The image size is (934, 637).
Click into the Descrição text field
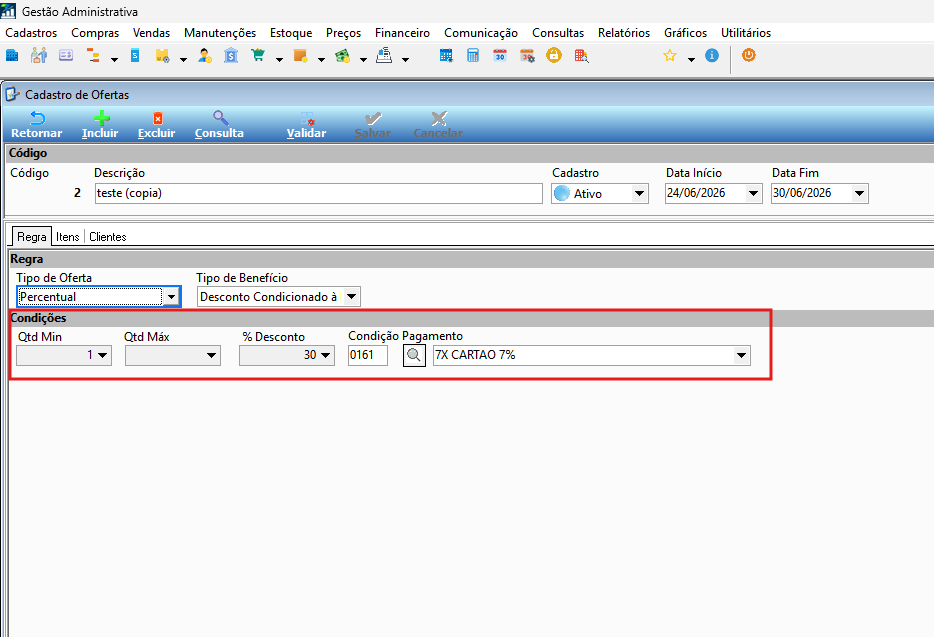319,194
